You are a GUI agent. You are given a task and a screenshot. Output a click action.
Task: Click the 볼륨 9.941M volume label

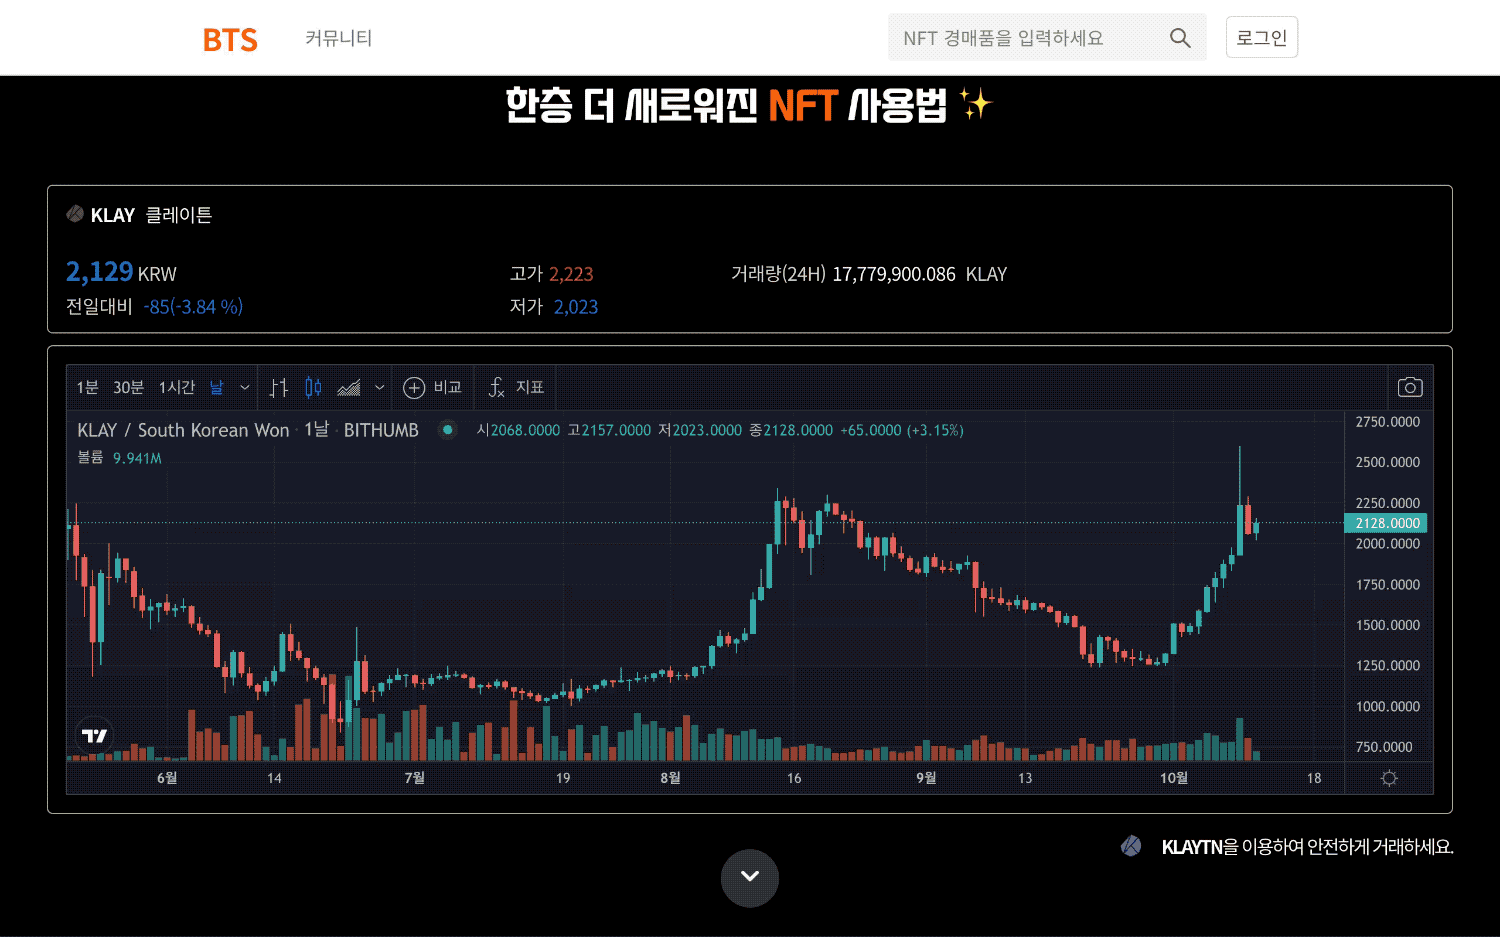[x=119, y=458]
